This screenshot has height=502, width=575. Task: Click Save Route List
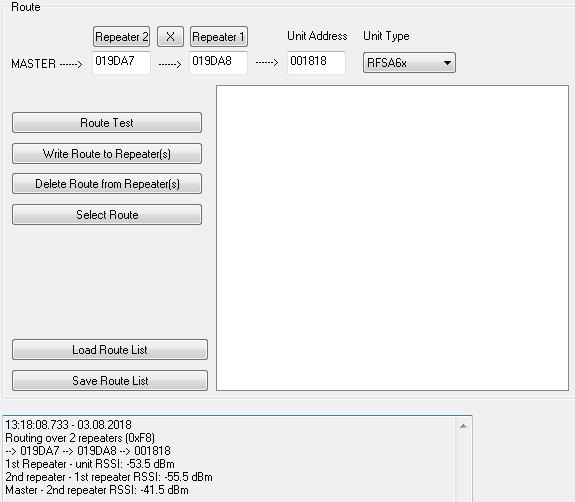[110, 380]
